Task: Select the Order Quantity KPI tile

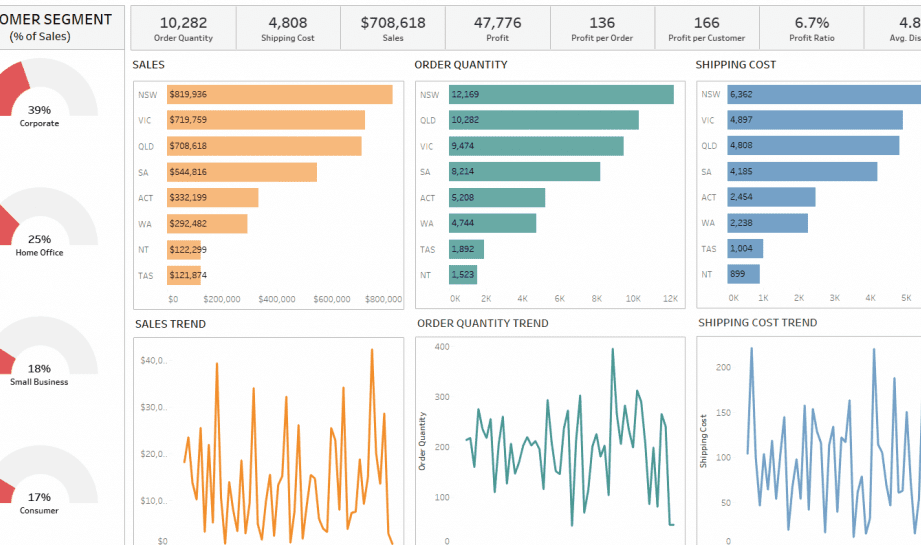Action: (x=183, y=28)
